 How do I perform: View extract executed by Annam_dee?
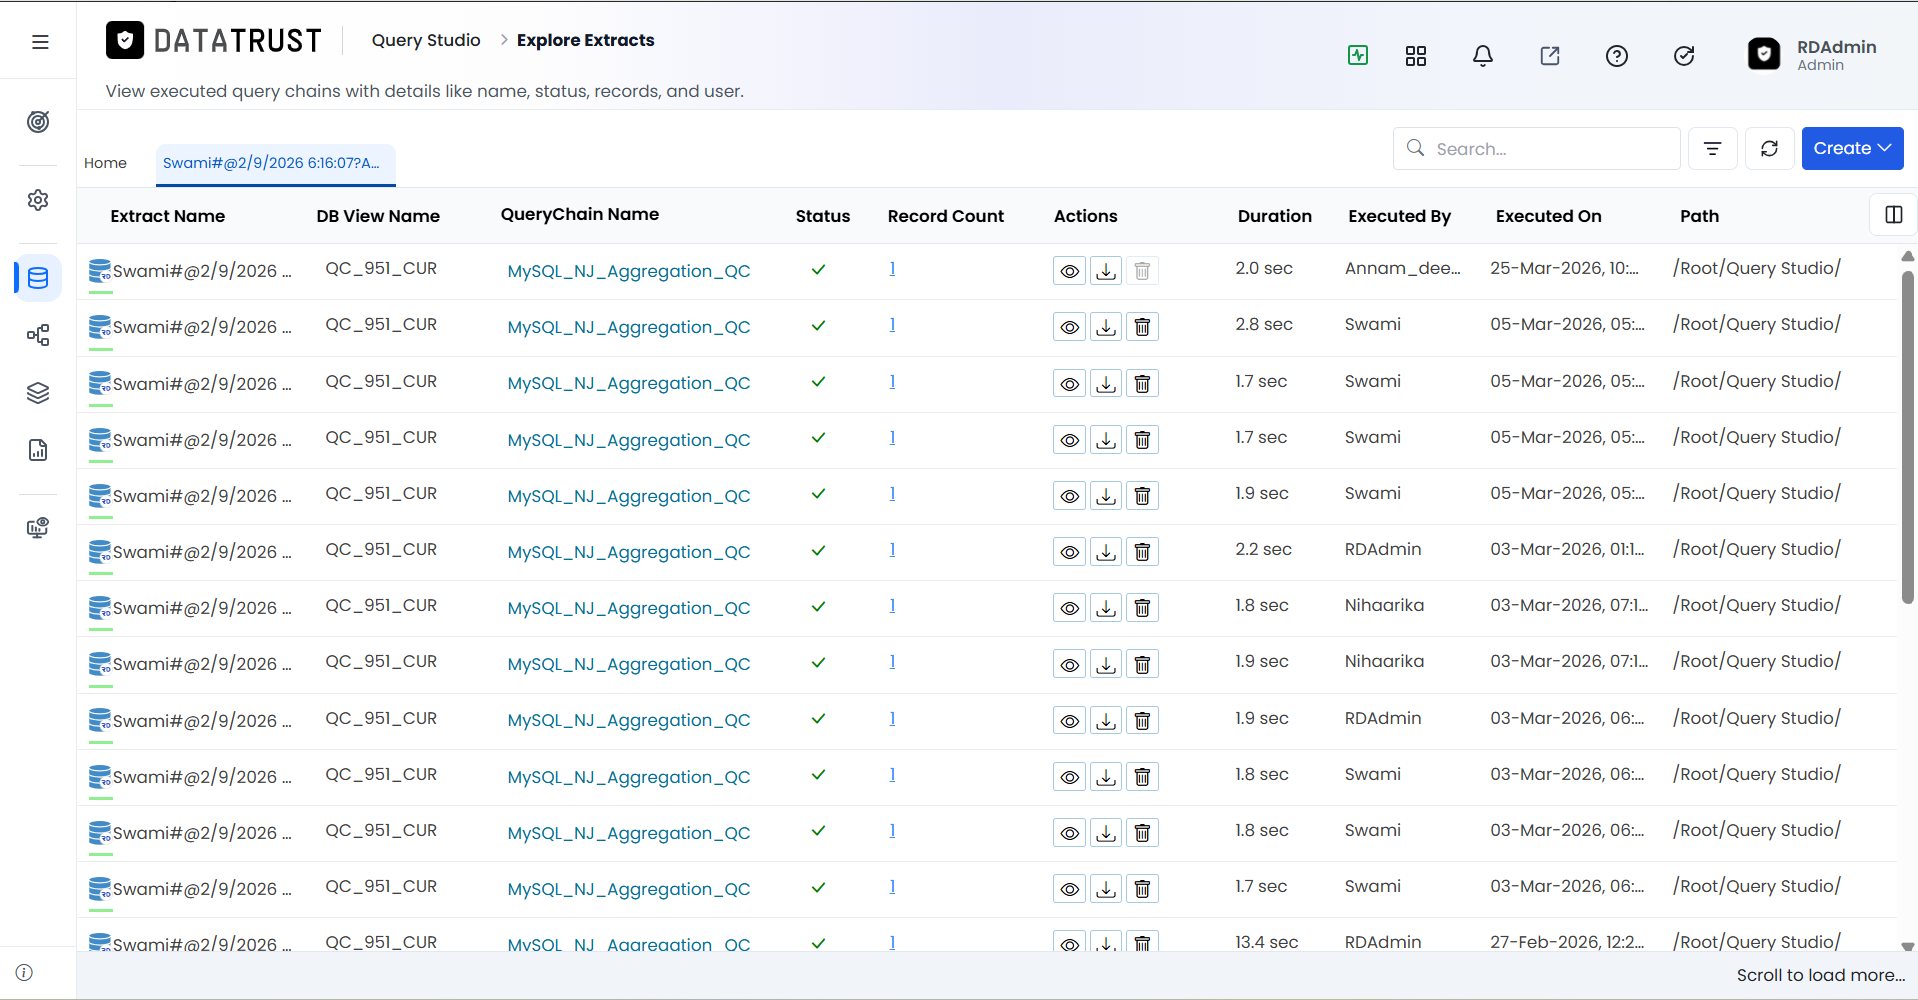(1069, 271)
